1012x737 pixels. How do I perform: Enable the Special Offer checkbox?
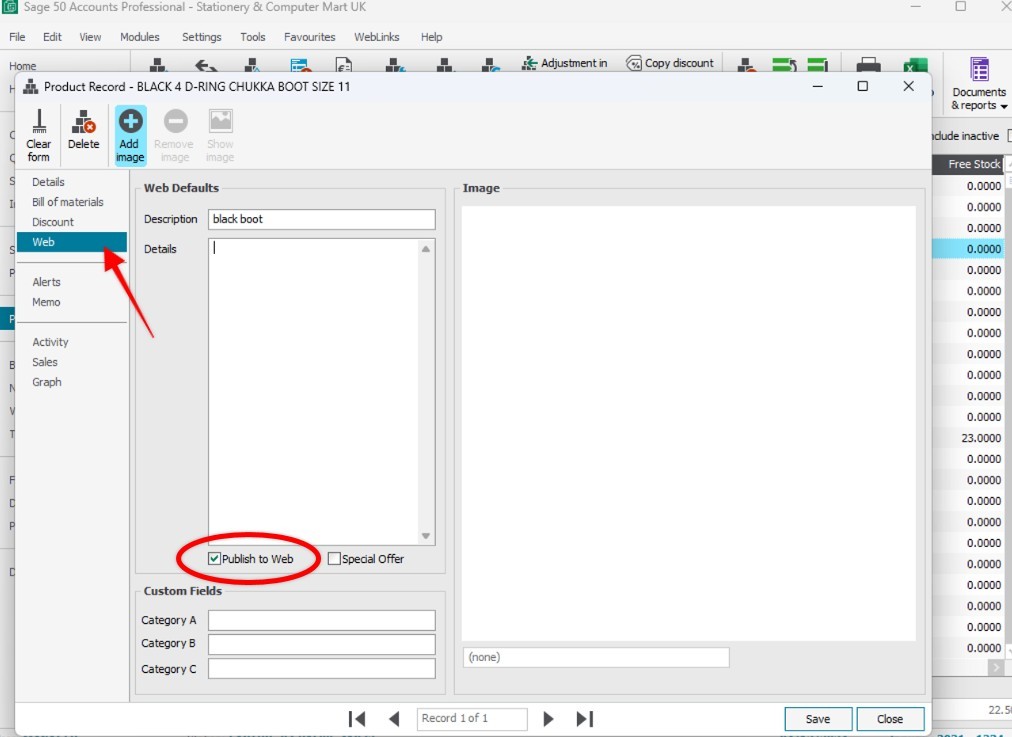334,559
